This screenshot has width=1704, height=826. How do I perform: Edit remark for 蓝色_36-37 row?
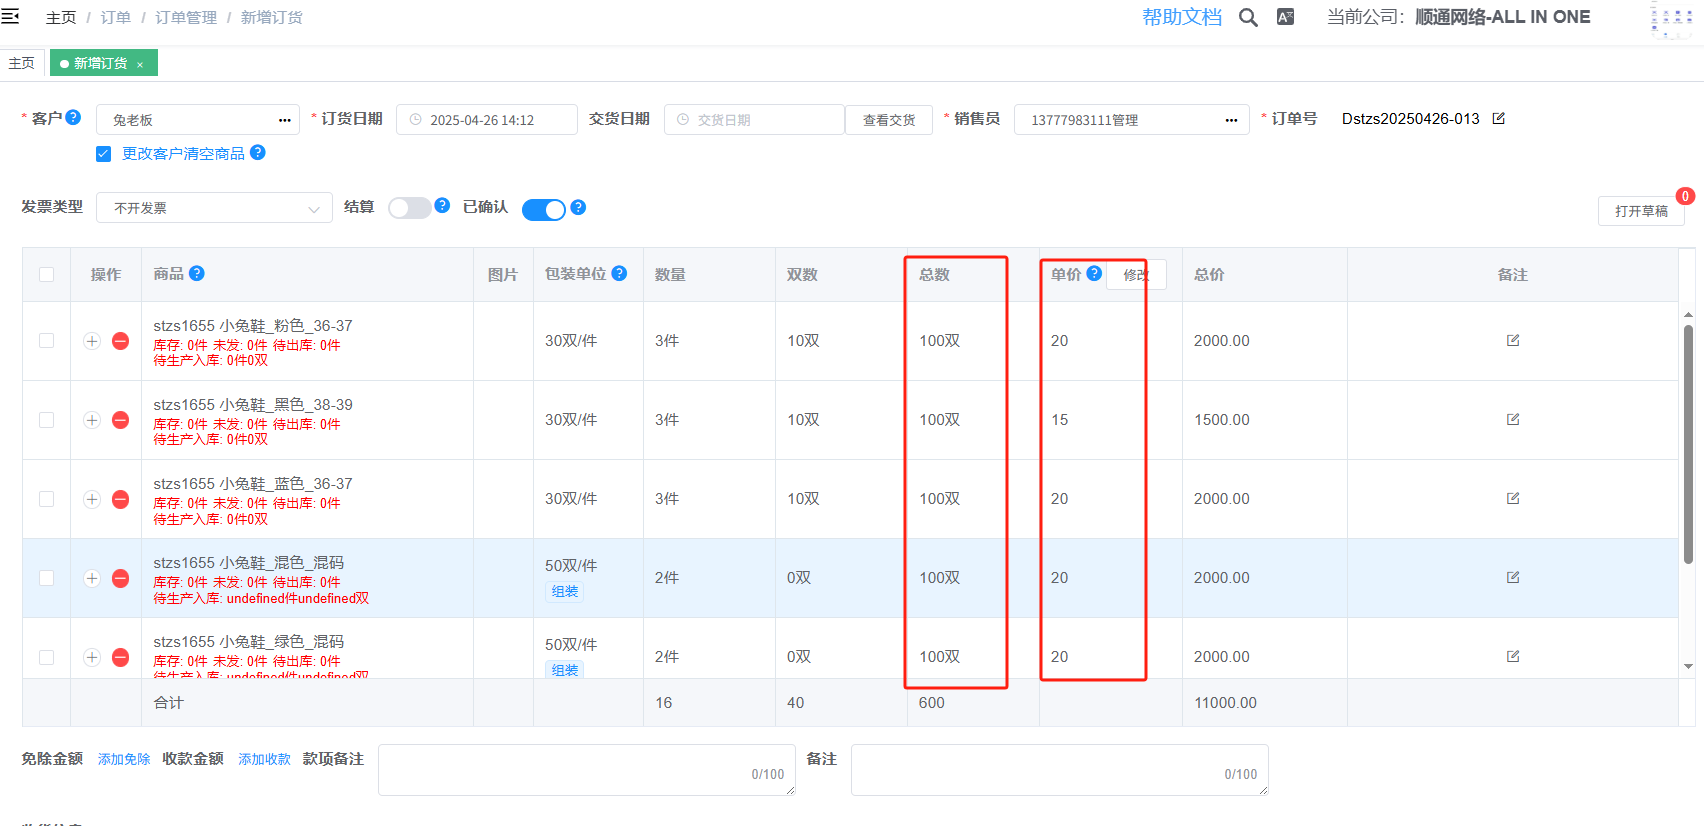[1512, 498]
